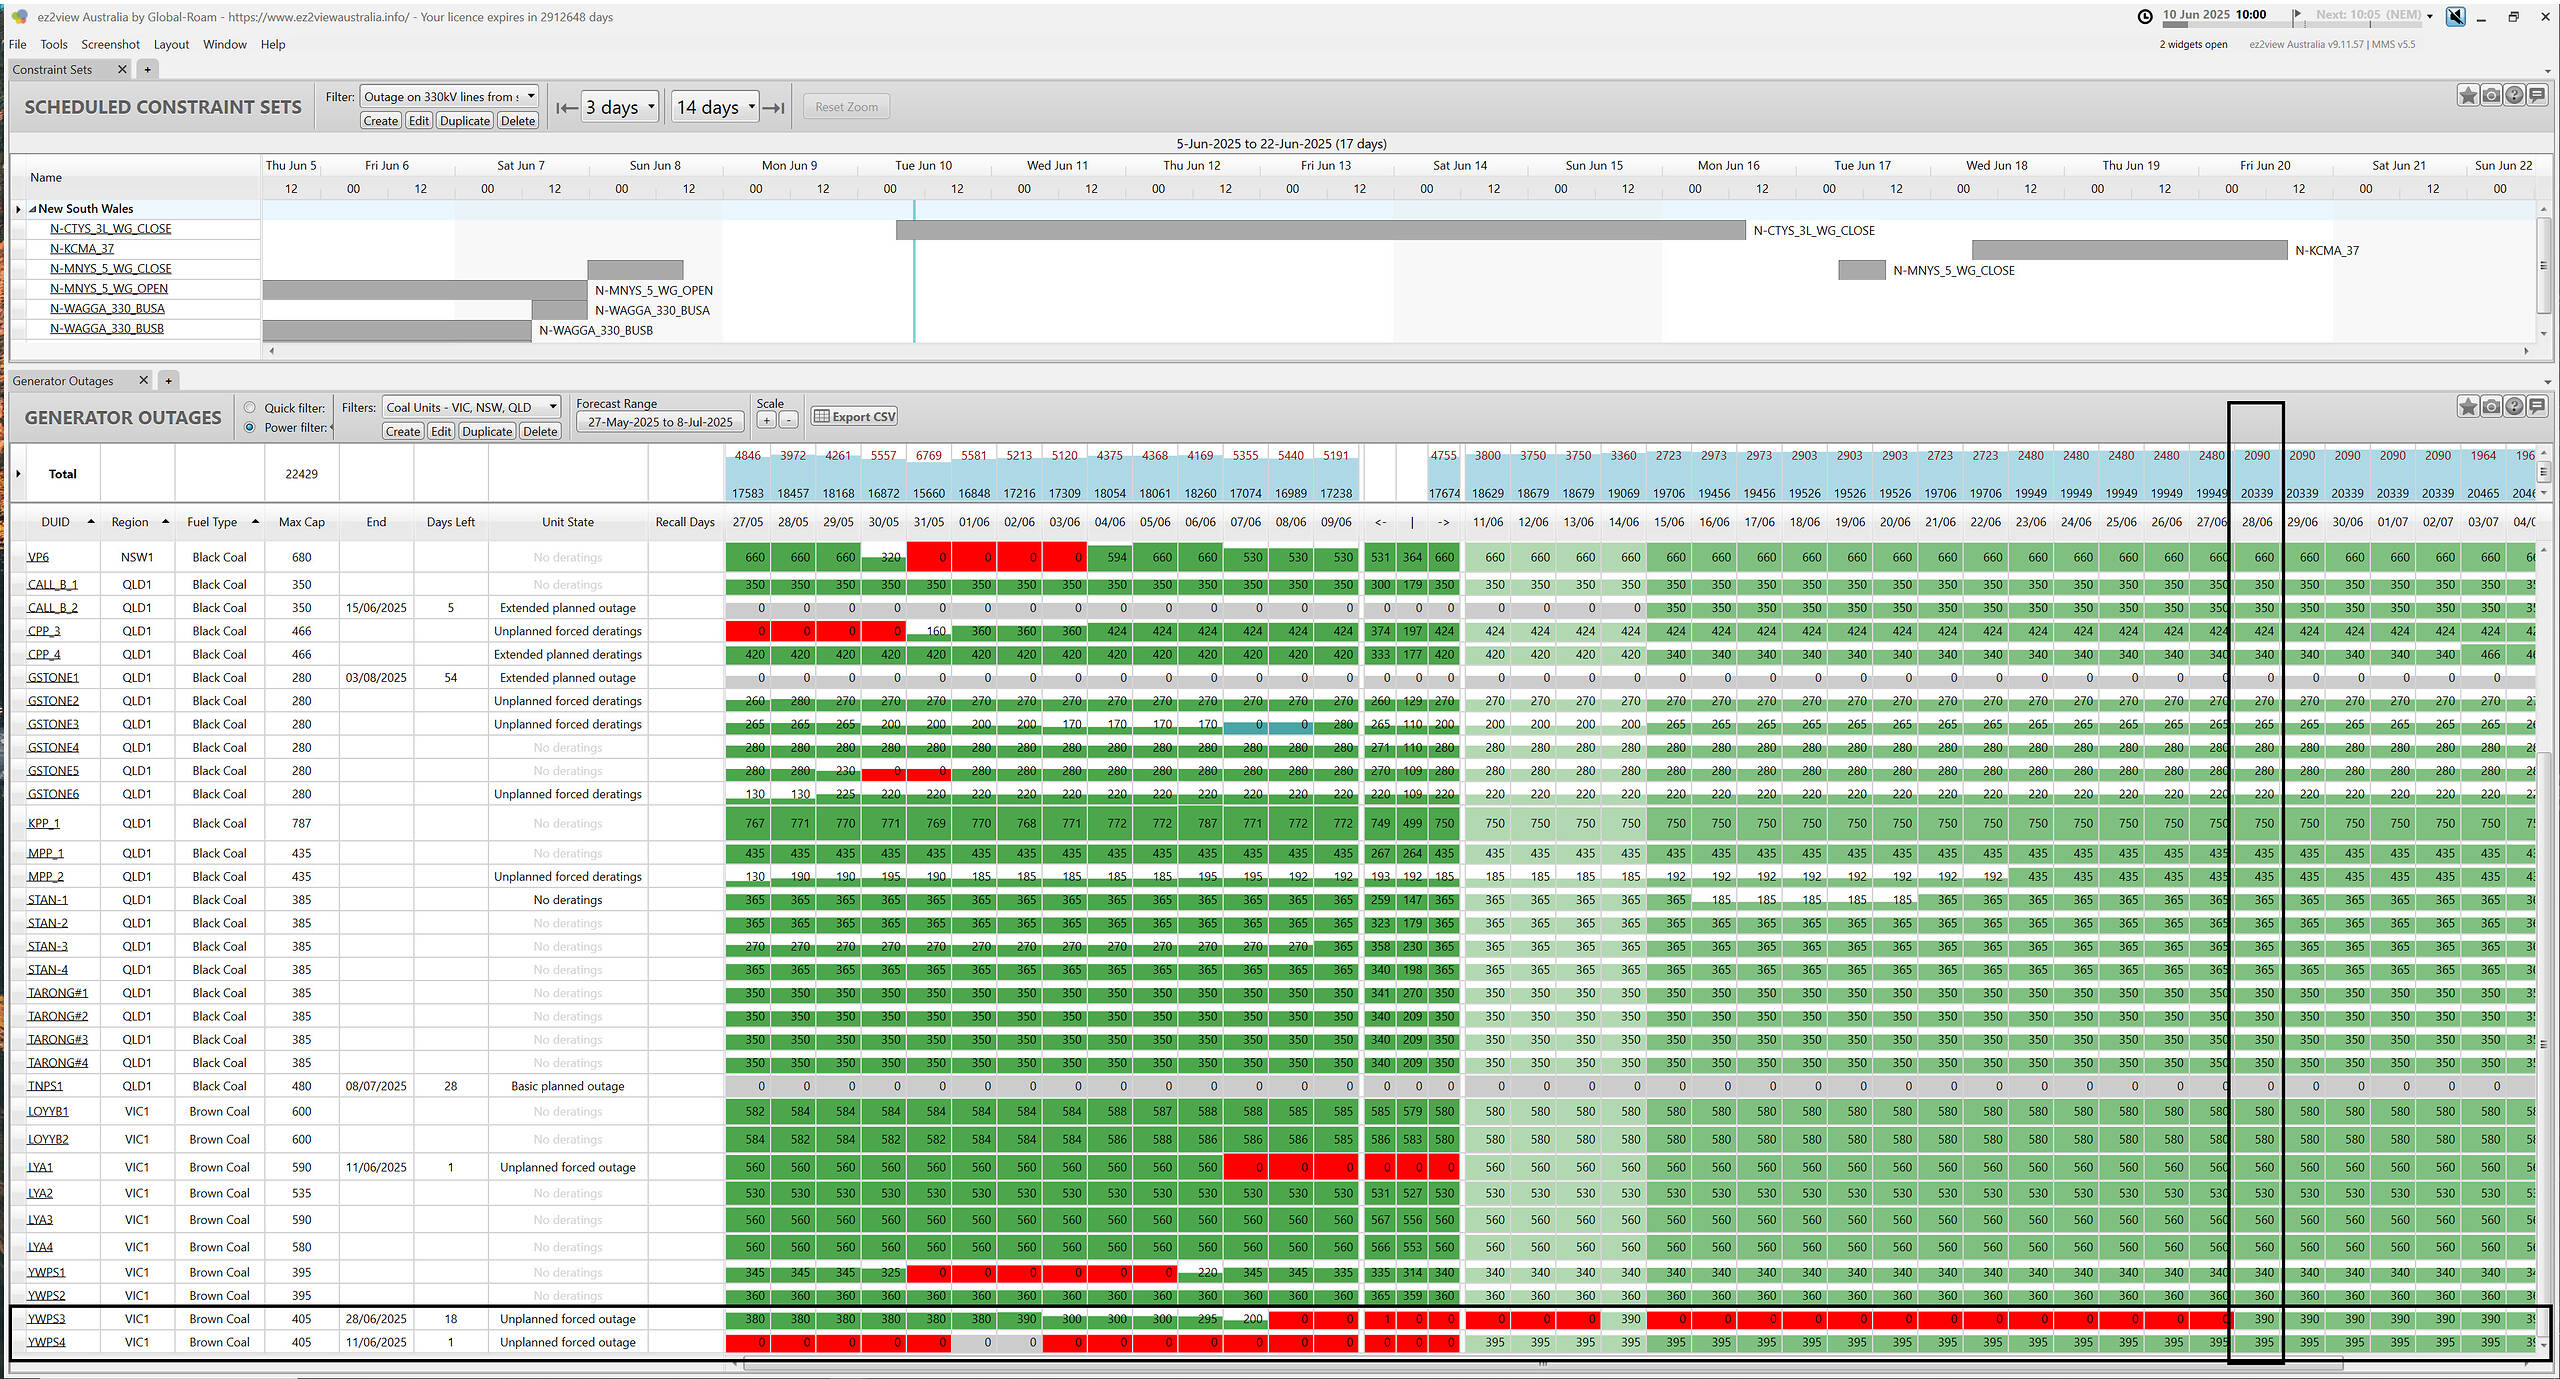Click the clock time icon
This screenshot has height=1379, width=2560.
tap(2145, 16)
